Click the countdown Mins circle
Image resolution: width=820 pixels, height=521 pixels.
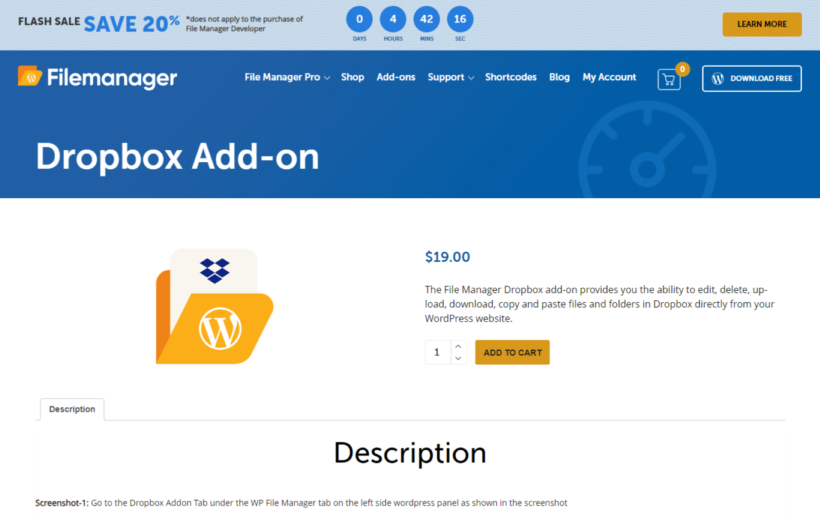[426, 19]
